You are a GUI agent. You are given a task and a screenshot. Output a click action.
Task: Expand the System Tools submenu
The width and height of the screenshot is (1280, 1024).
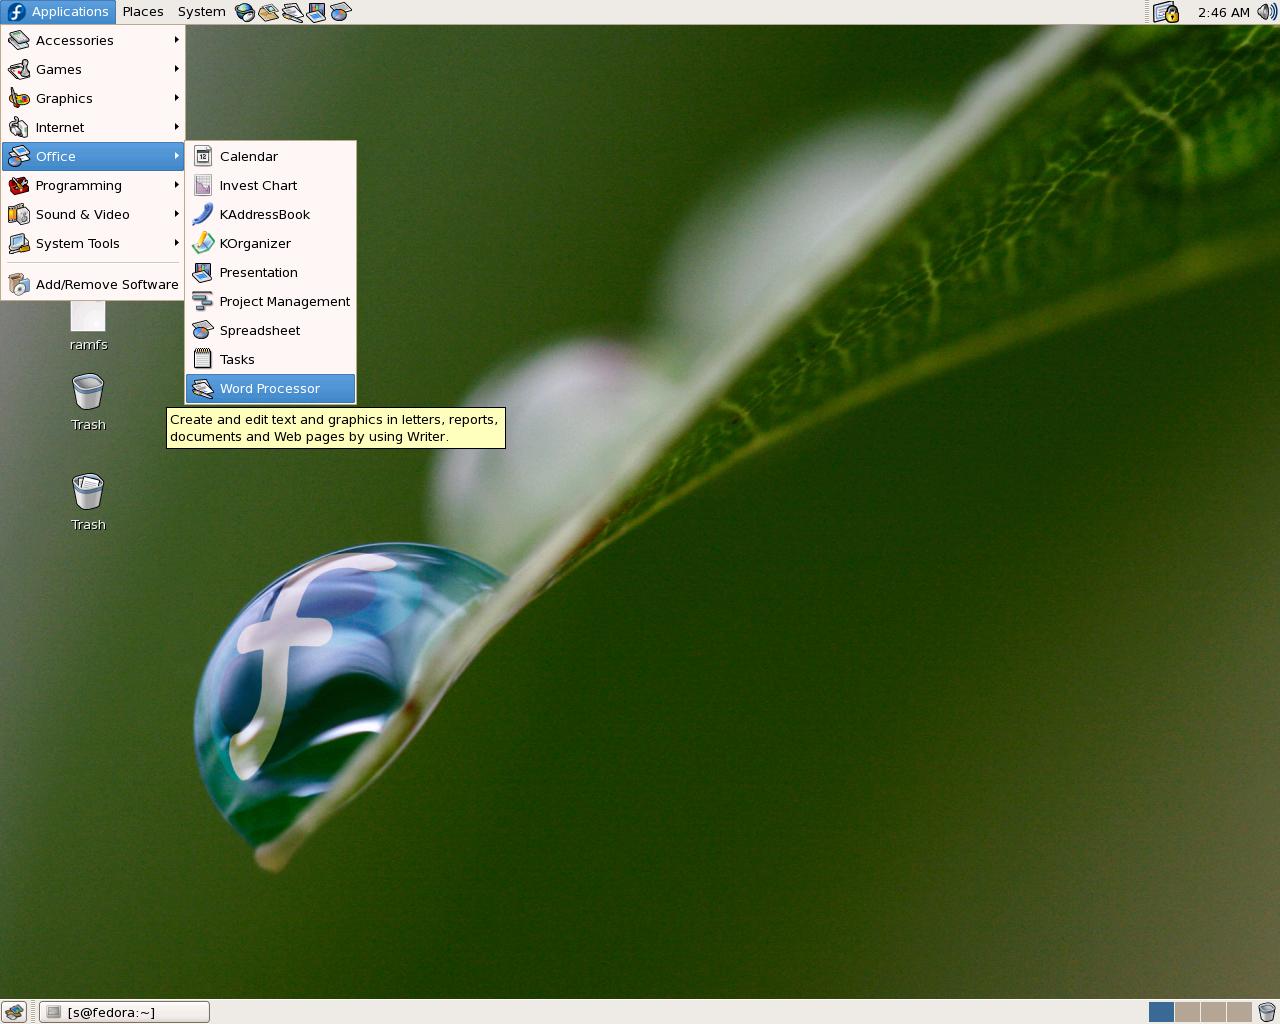pos(93,243)
